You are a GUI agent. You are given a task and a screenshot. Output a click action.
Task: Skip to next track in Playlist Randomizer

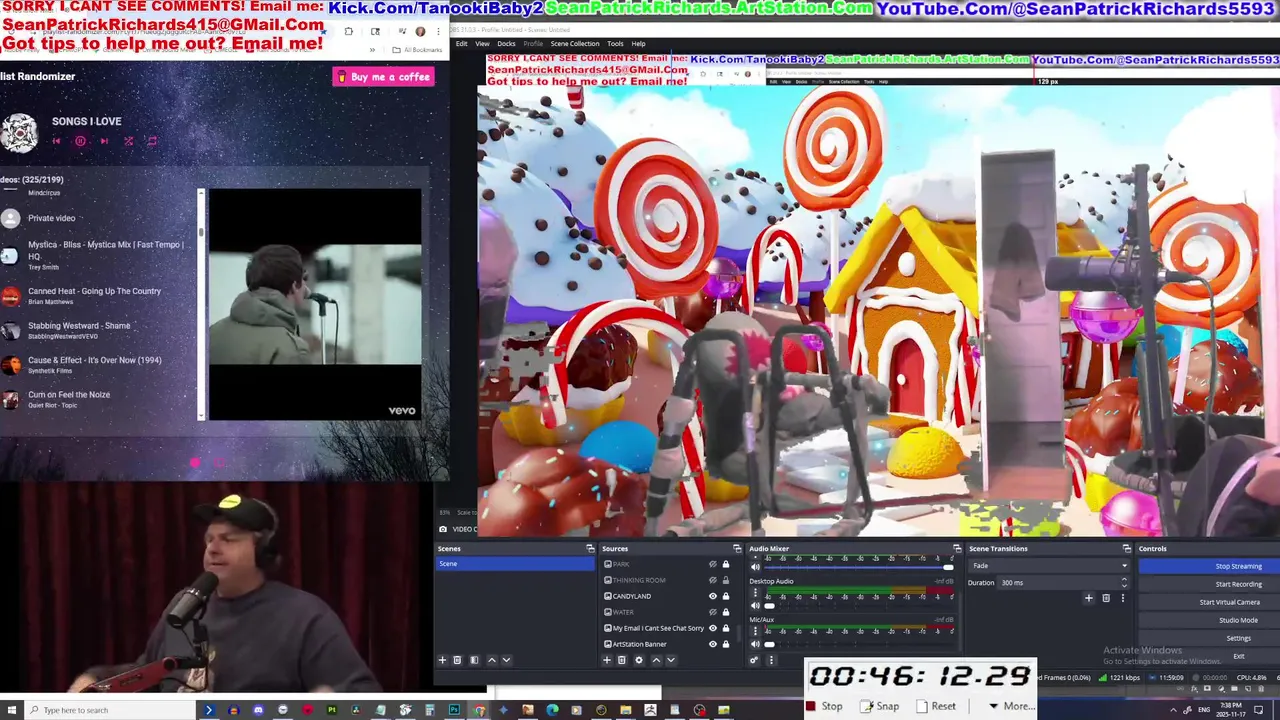(x=104, y=141)
